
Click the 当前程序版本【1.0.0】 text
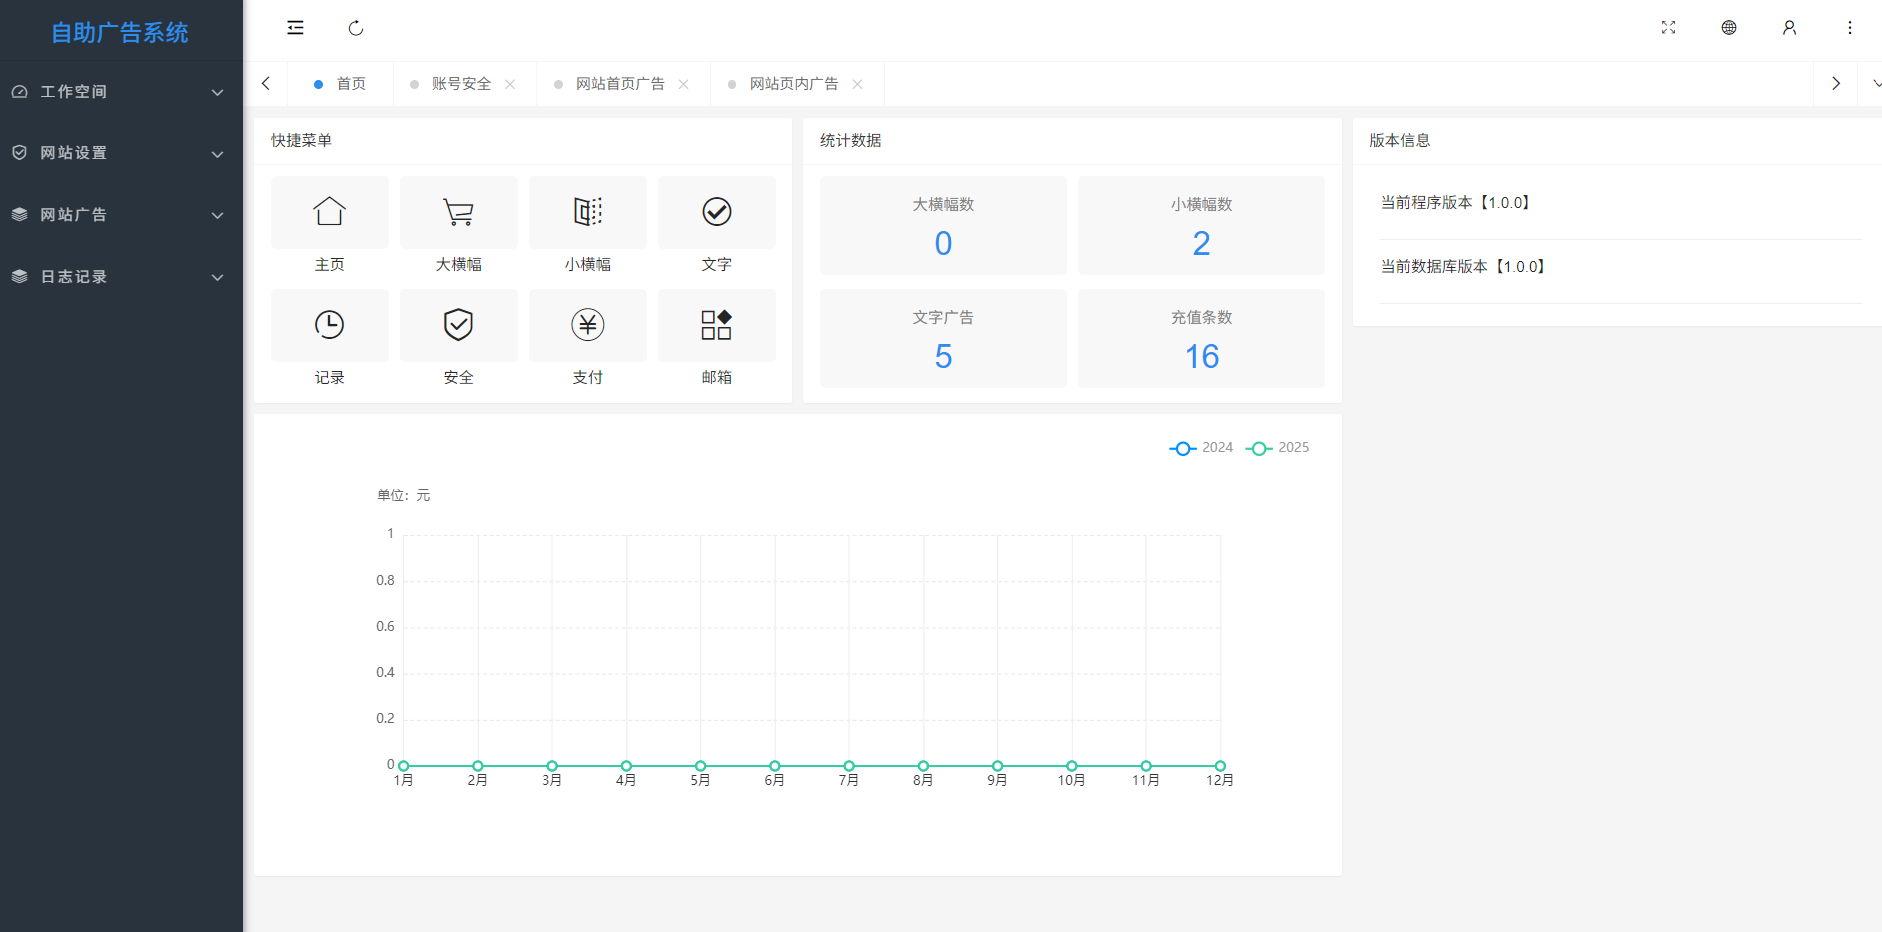tap(1457, 203)
